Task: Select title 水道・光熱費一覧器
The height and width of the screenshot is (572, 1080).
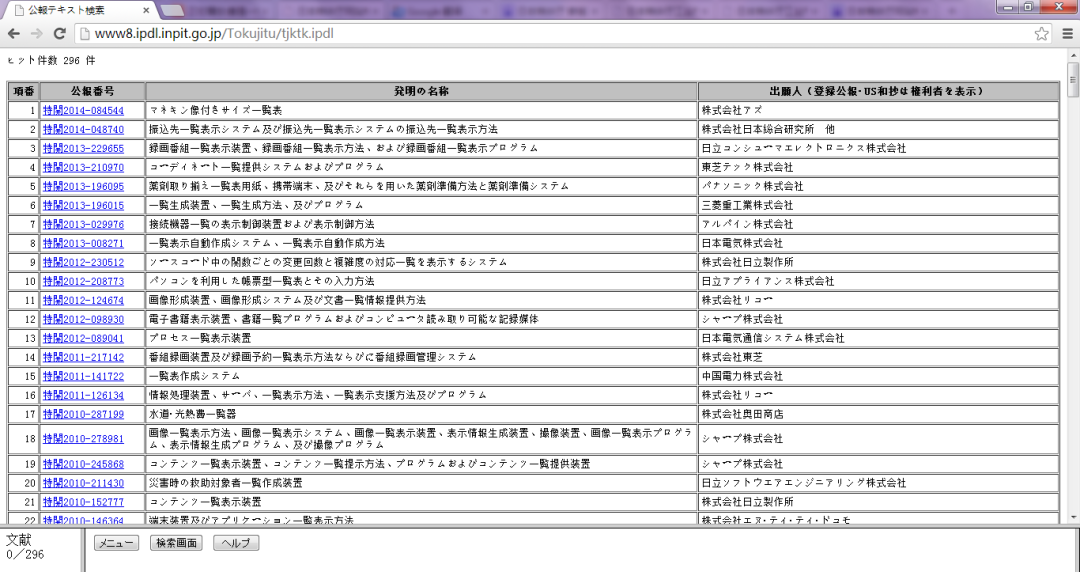Action: click(x=193, y=414)
